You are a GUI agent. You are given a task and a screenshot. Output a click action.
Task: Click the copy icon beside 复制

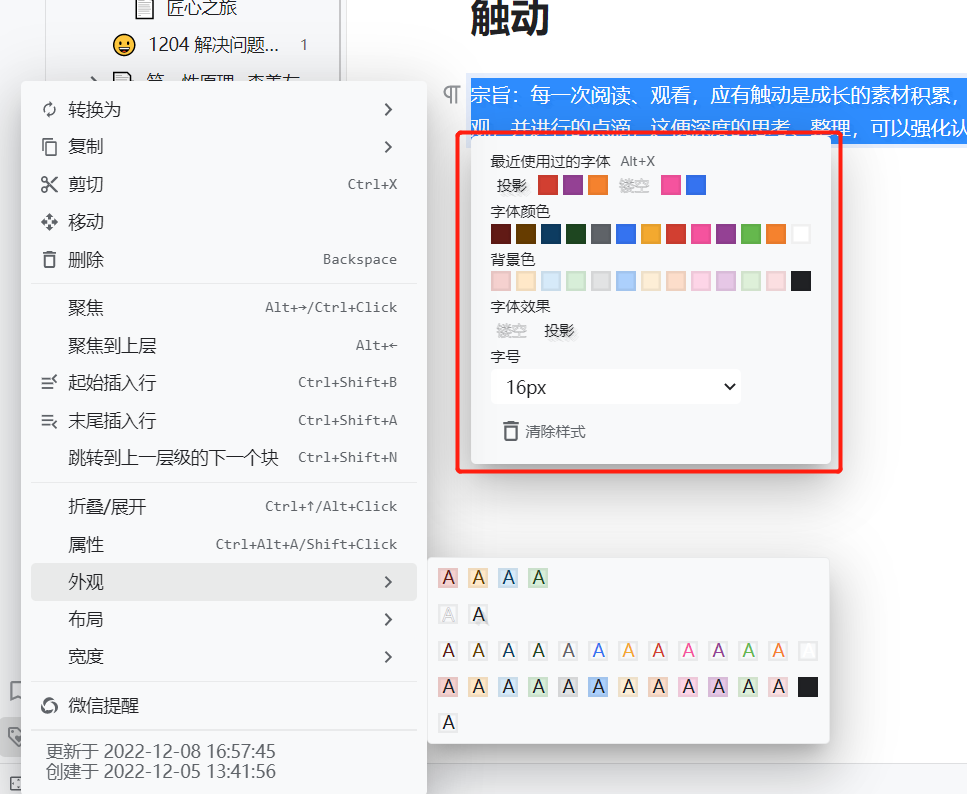coord(49,147)
